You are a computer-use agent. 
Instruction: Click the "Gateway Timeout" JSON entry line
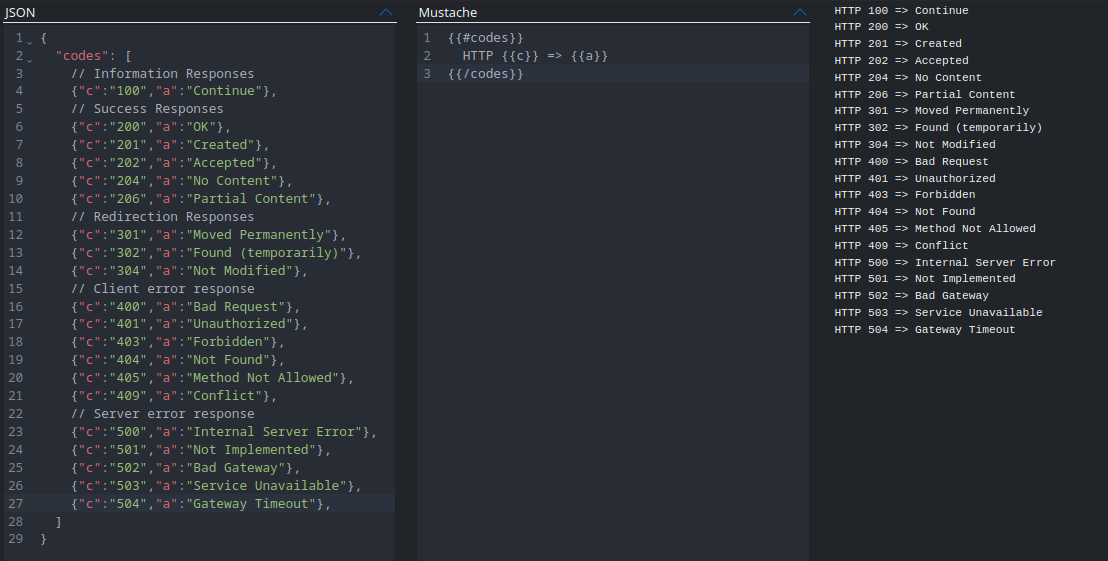pyautogui.click(x=200, y=504)
